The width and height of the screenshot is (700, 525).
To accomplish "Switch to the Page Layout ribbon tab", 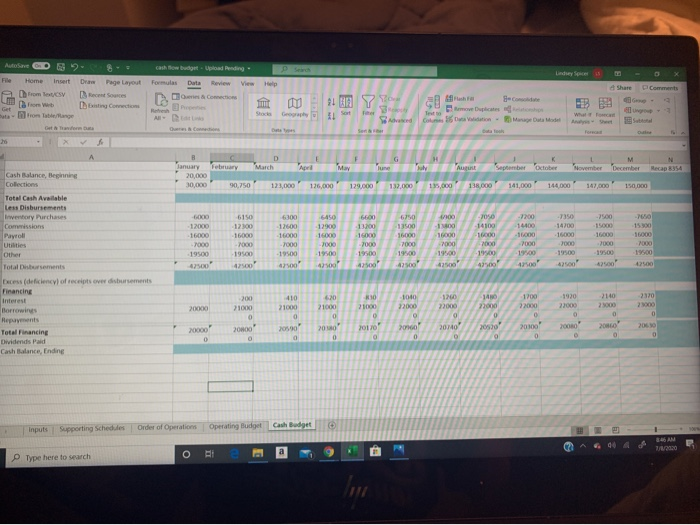I will pyautogui.click(x=123, y=82).
